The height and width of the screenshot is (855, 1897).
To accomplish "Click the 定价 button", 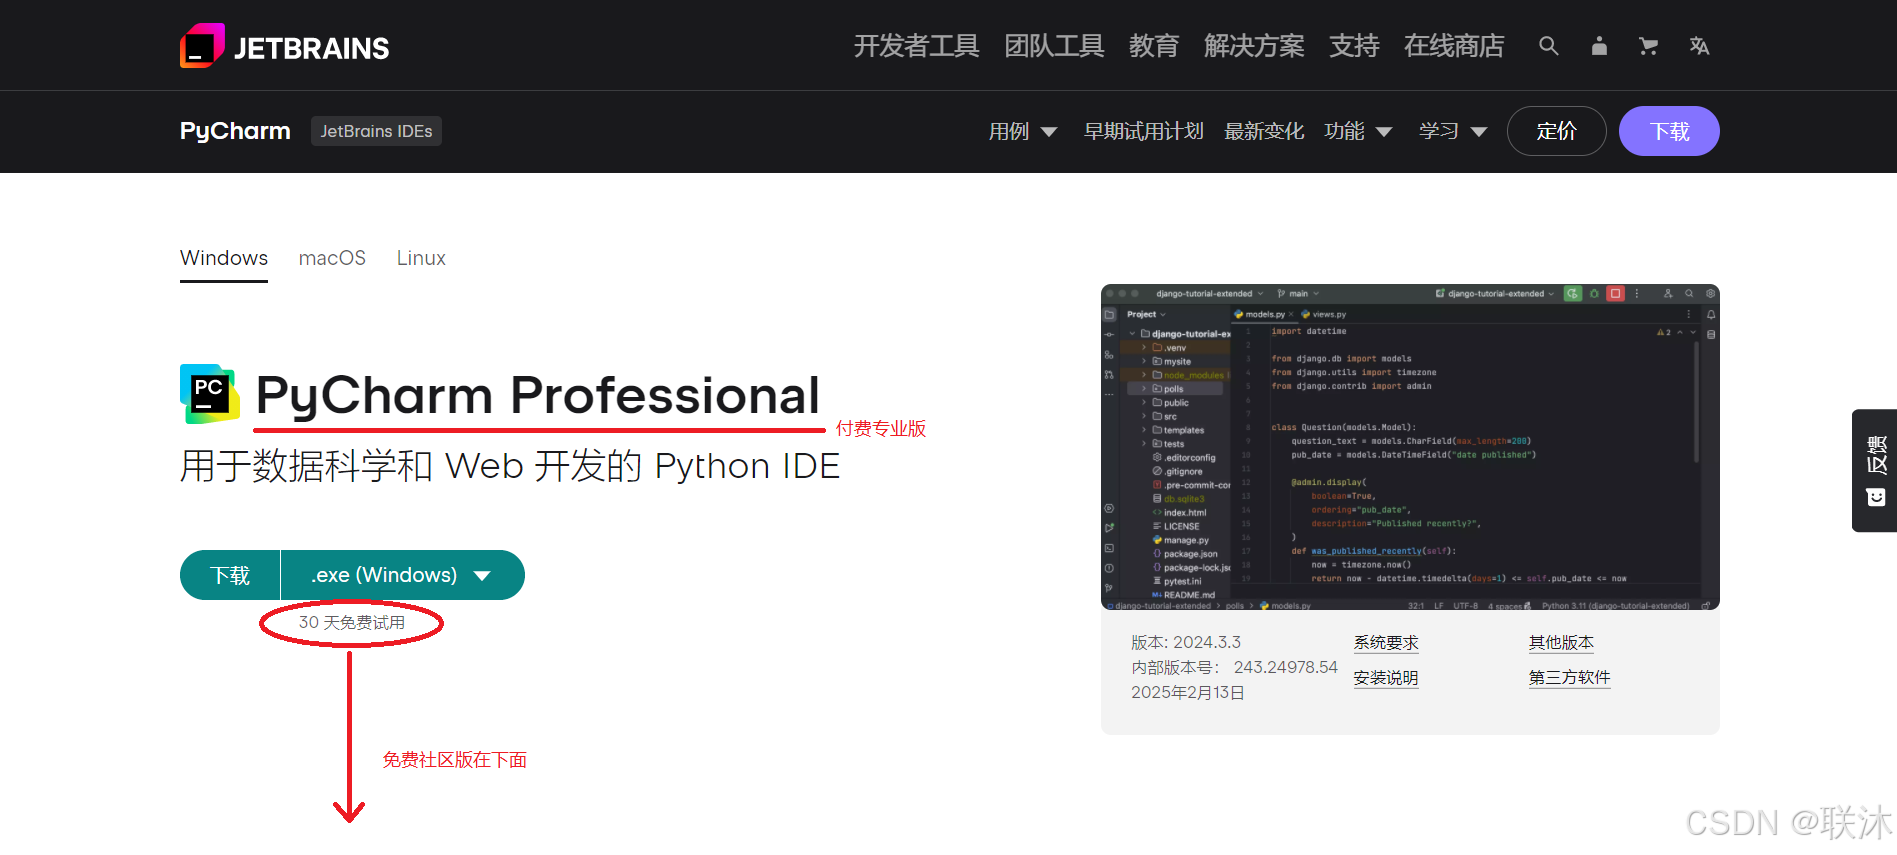I will coord(1556,131).
